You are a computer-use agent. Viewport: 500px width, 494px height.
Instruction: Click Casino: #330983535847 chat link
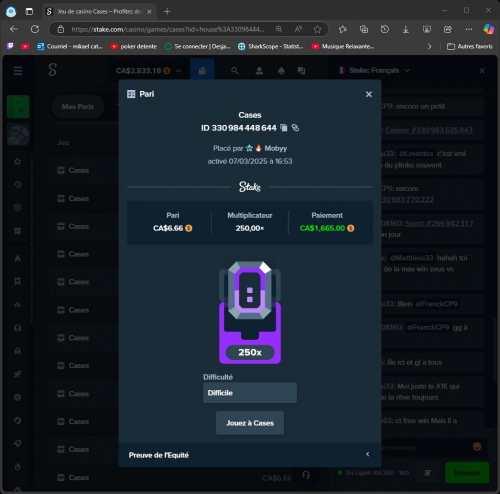tap(429, 130)
